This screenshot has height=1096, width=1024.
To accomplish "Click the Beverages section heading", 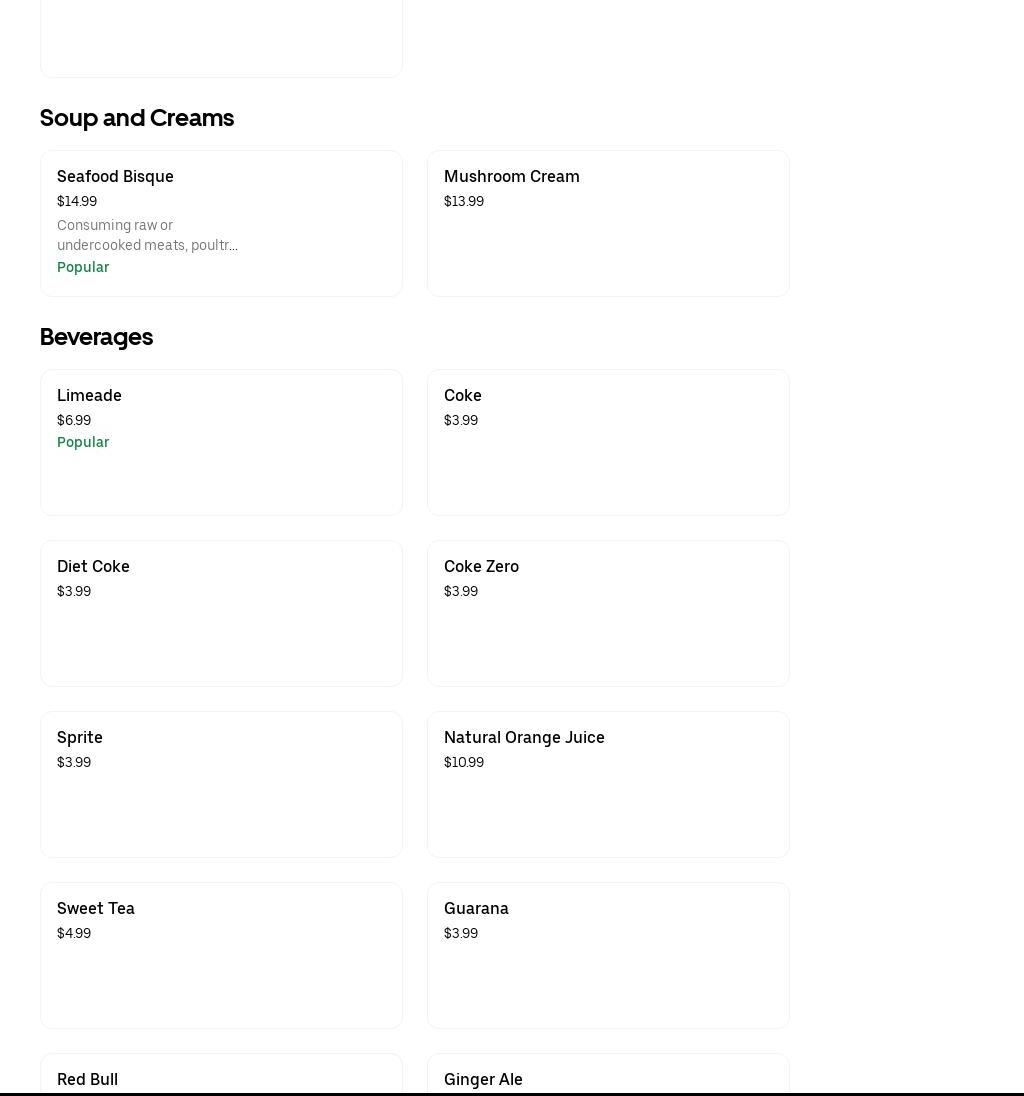I will tap(96, 337).
